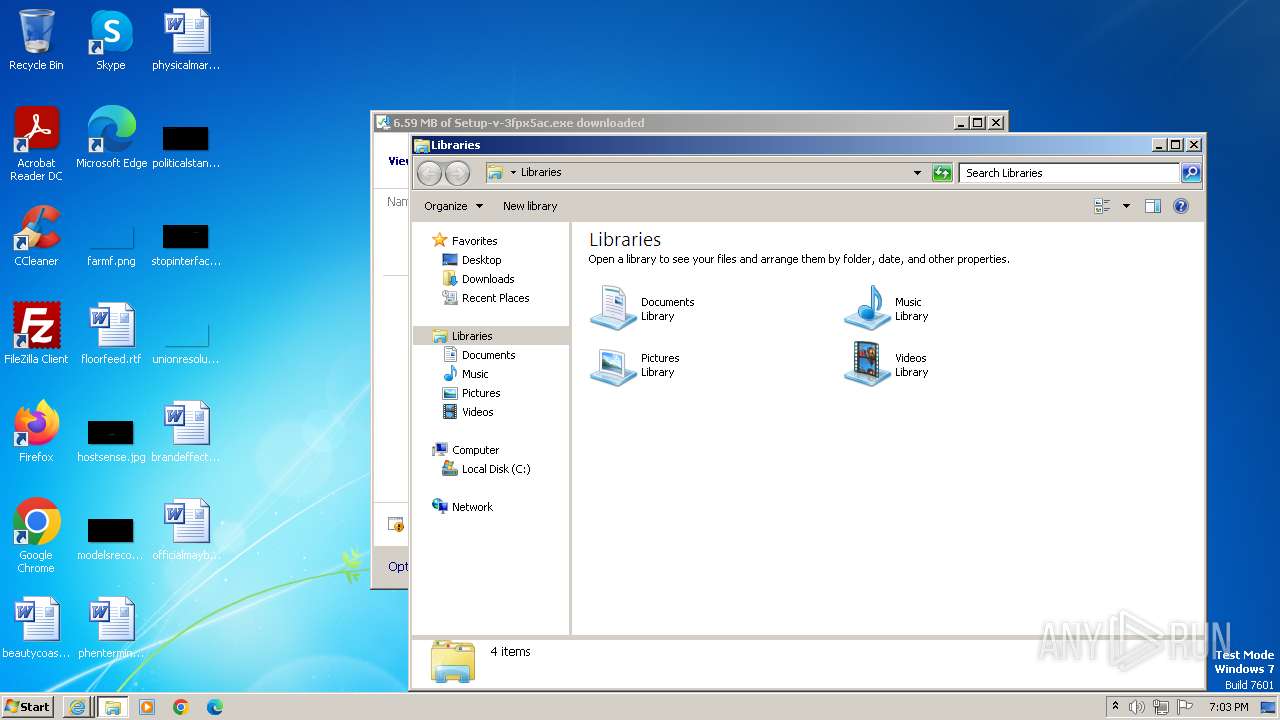
Task: Click Windows Explorer taskbar button
Action: coord(112,707)
